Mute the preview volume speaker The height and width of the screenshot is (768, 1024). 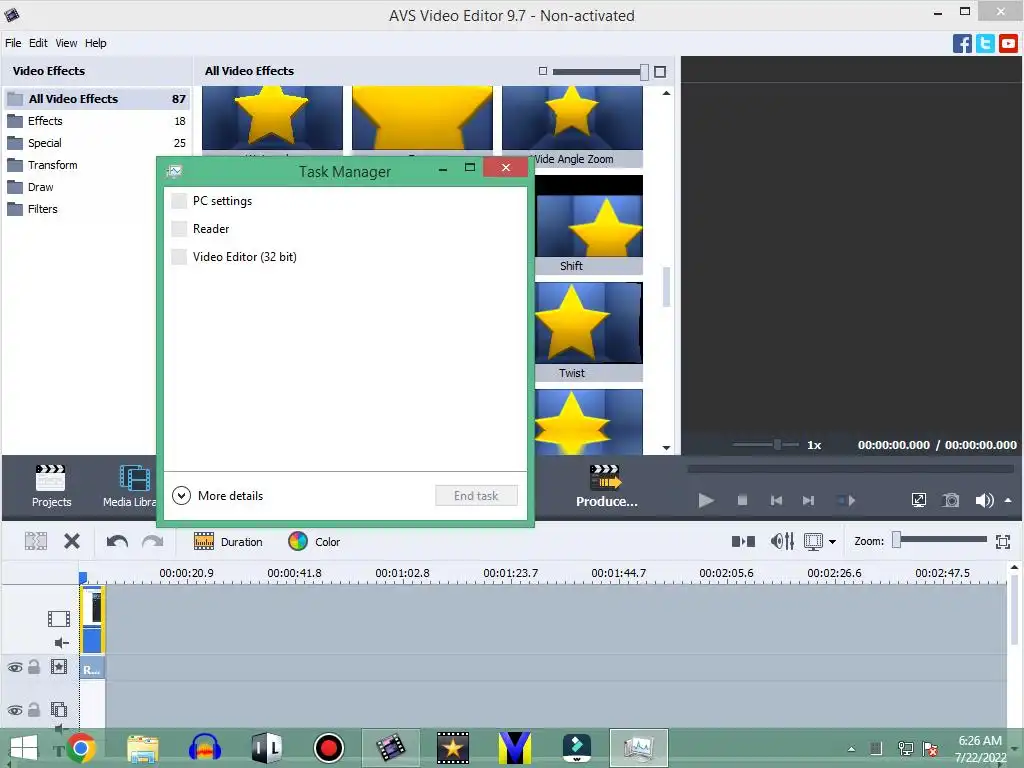click(x=984, y=500)
